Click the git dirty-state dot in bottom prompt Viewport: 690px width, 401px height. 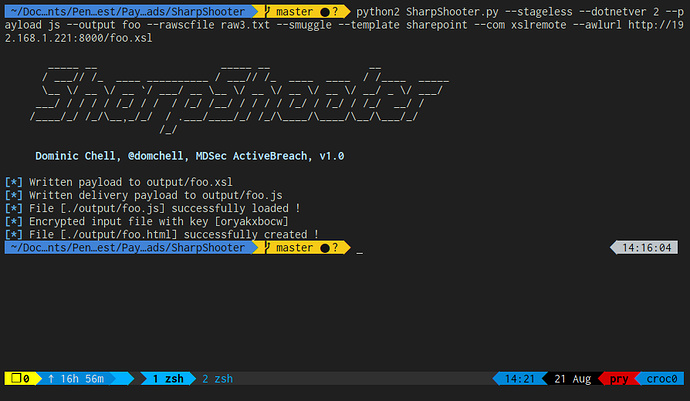click(325, 248)
